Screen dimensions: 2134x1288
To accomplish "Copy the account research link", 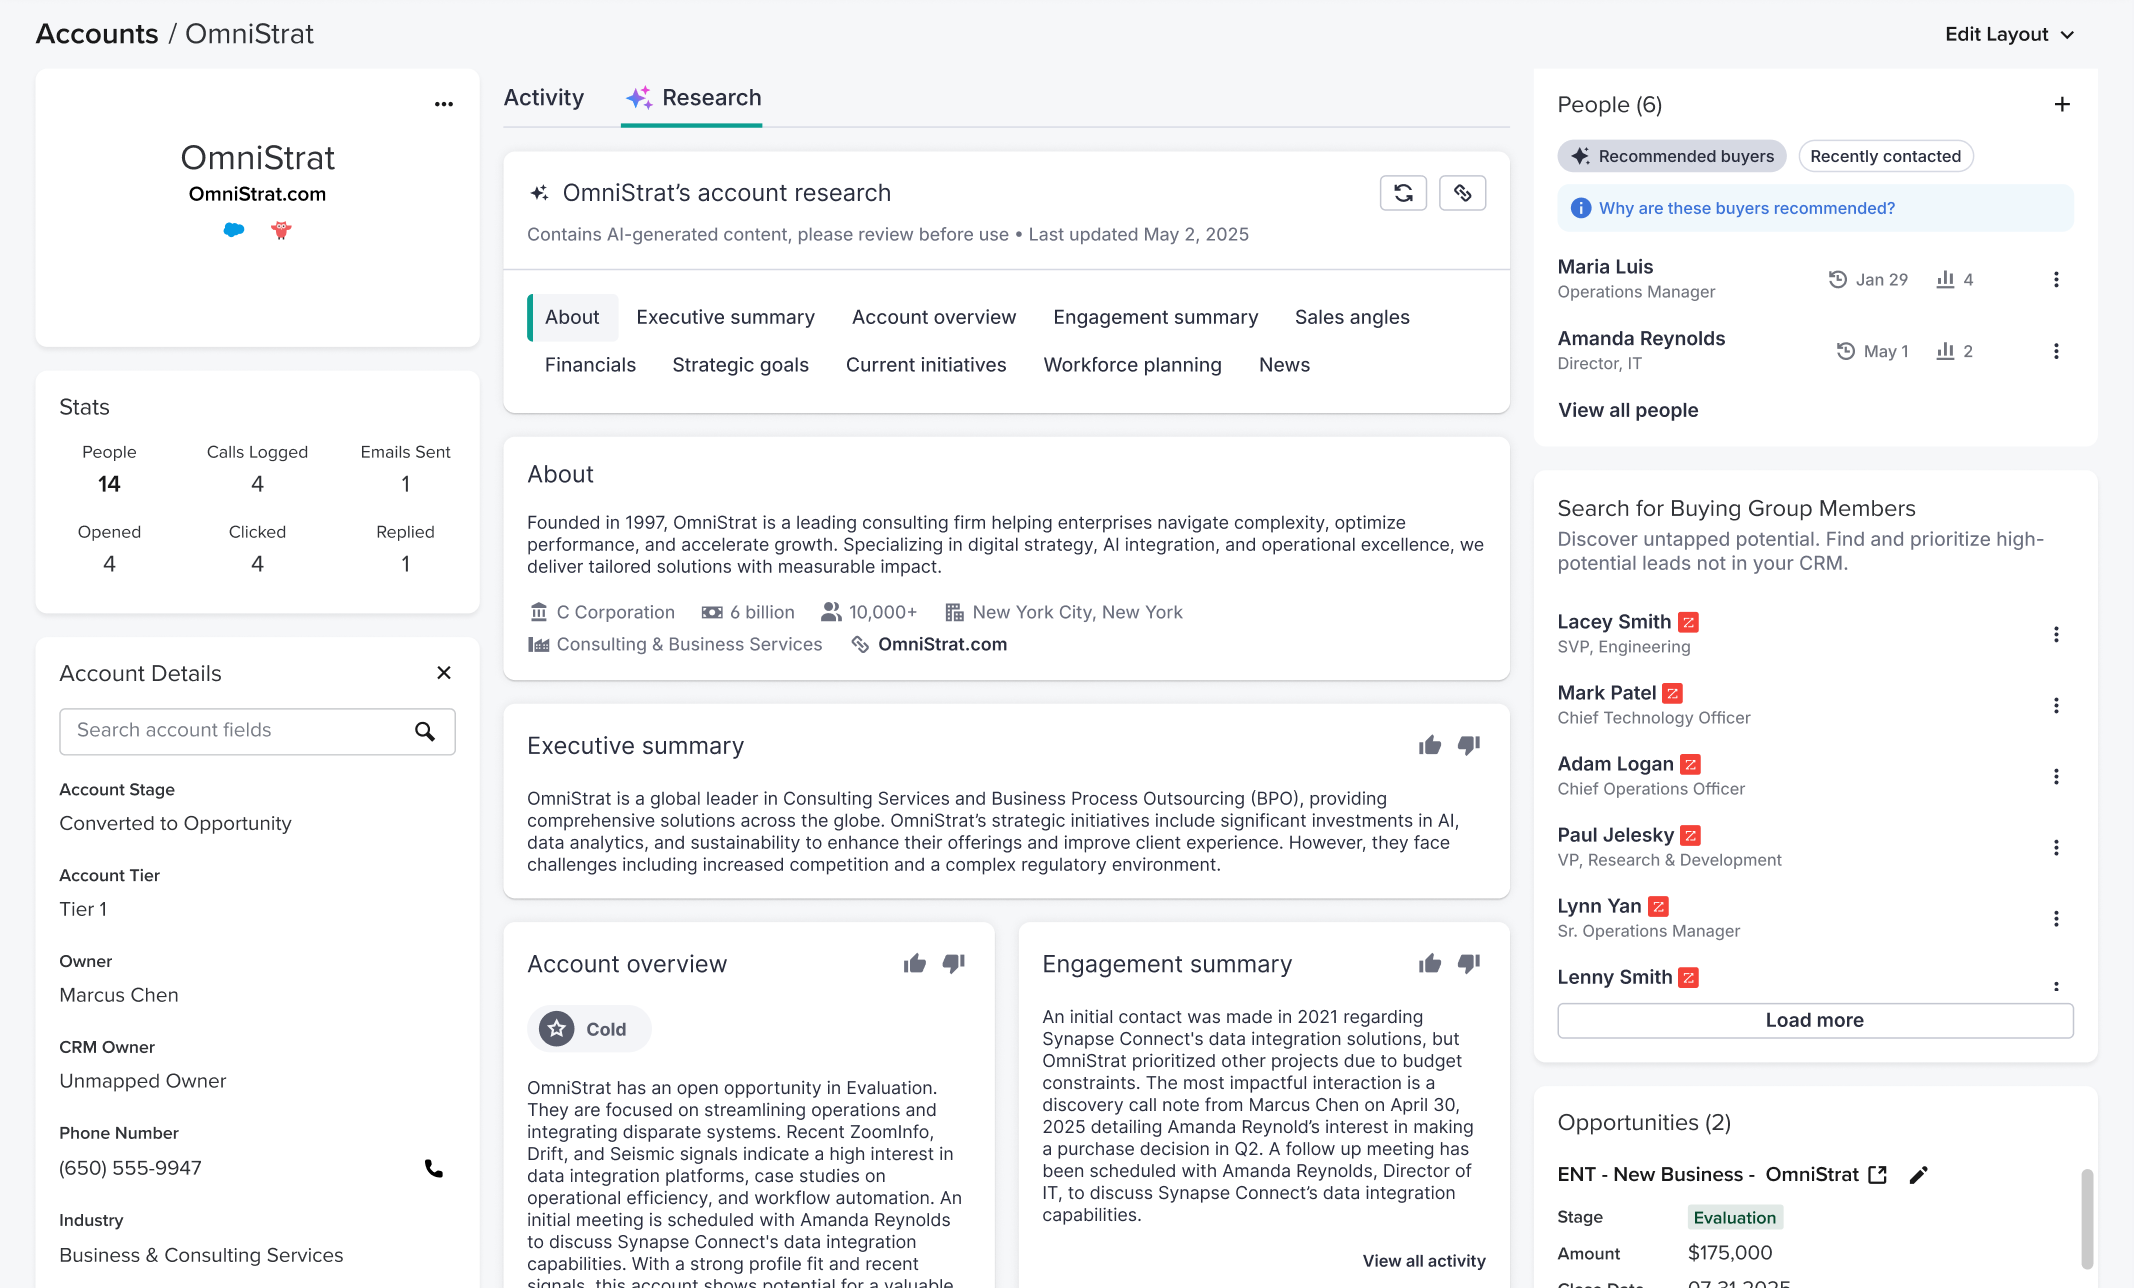I will pos(1462,193).
